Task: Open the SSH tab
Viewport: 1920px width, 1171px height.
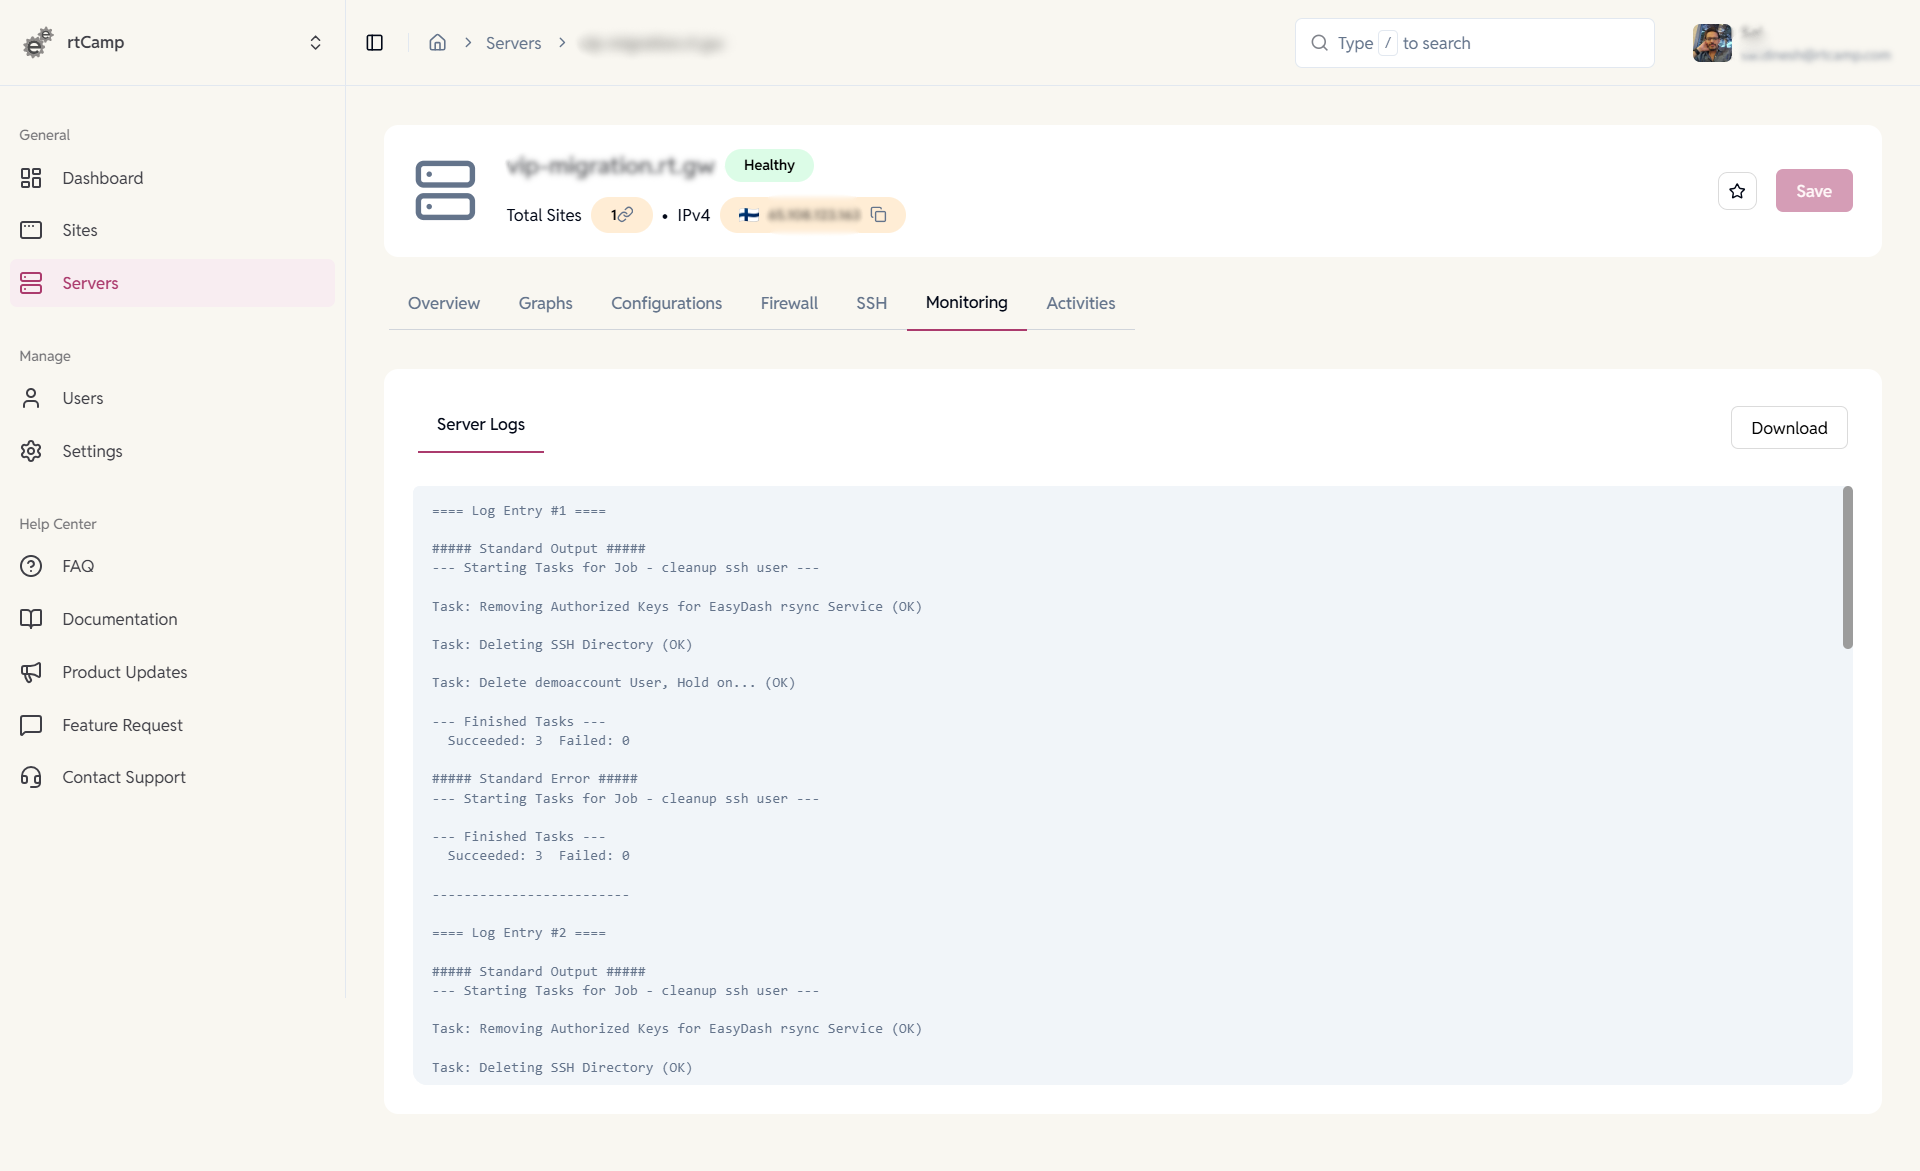Action: [x=871, y=303]
